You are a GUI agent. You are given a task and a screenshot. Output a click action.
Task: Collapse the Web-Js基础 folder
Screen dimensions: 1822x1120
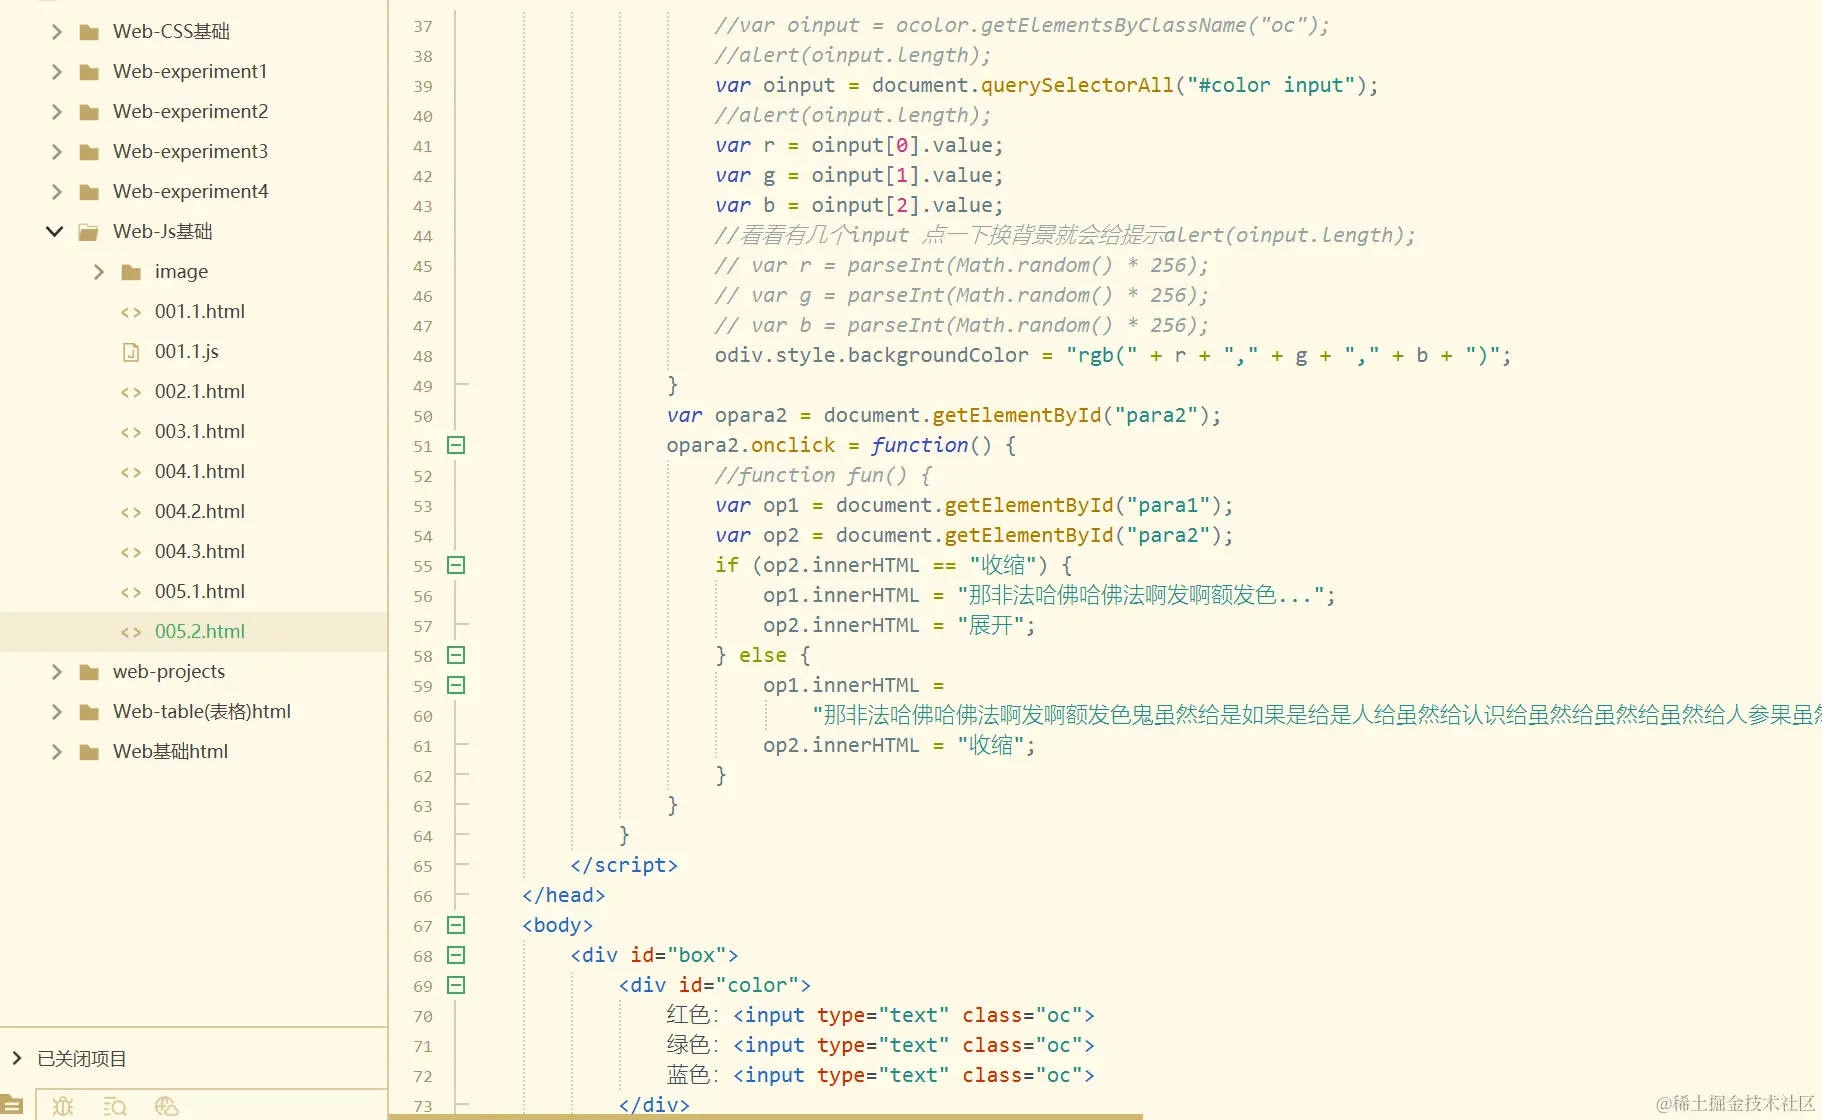pyautogui.click(x=55, y=232)
